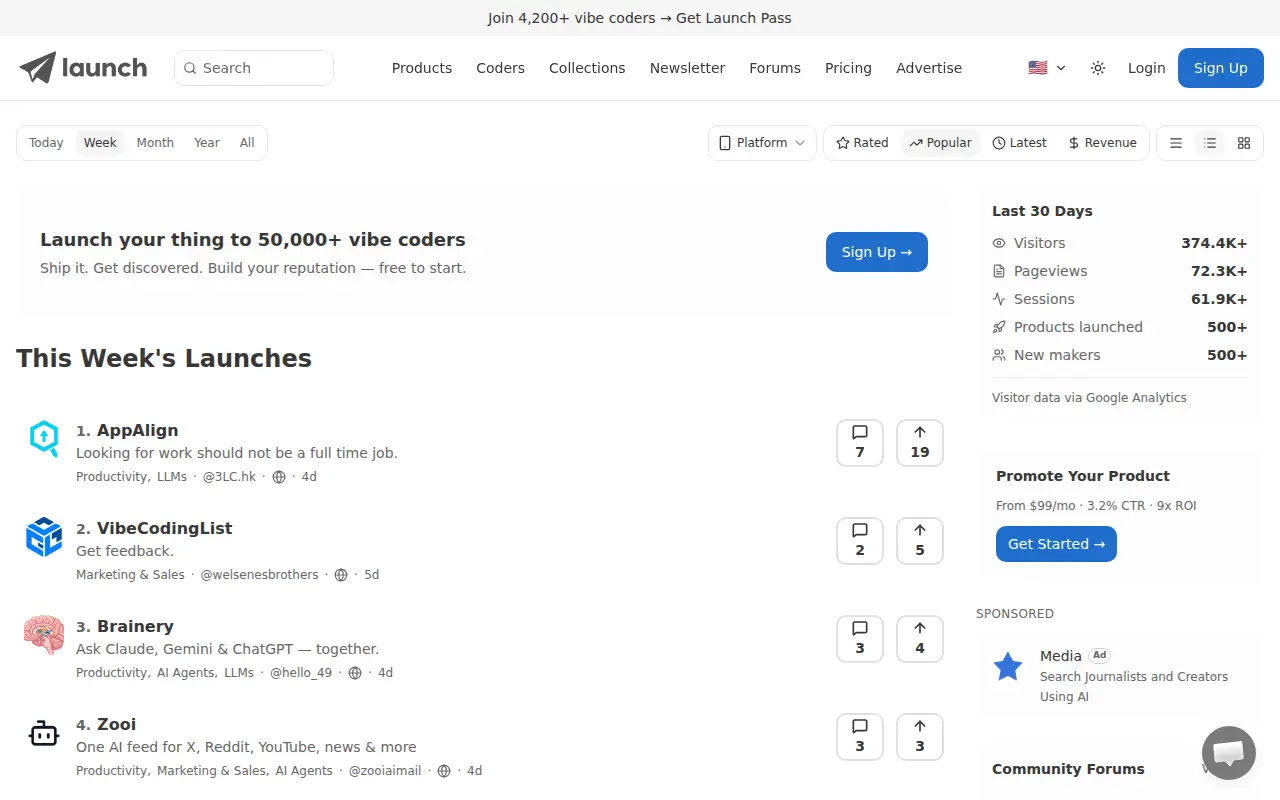Open the Brainery product title
The image size is (1280, 800).
tap(135, 626)
